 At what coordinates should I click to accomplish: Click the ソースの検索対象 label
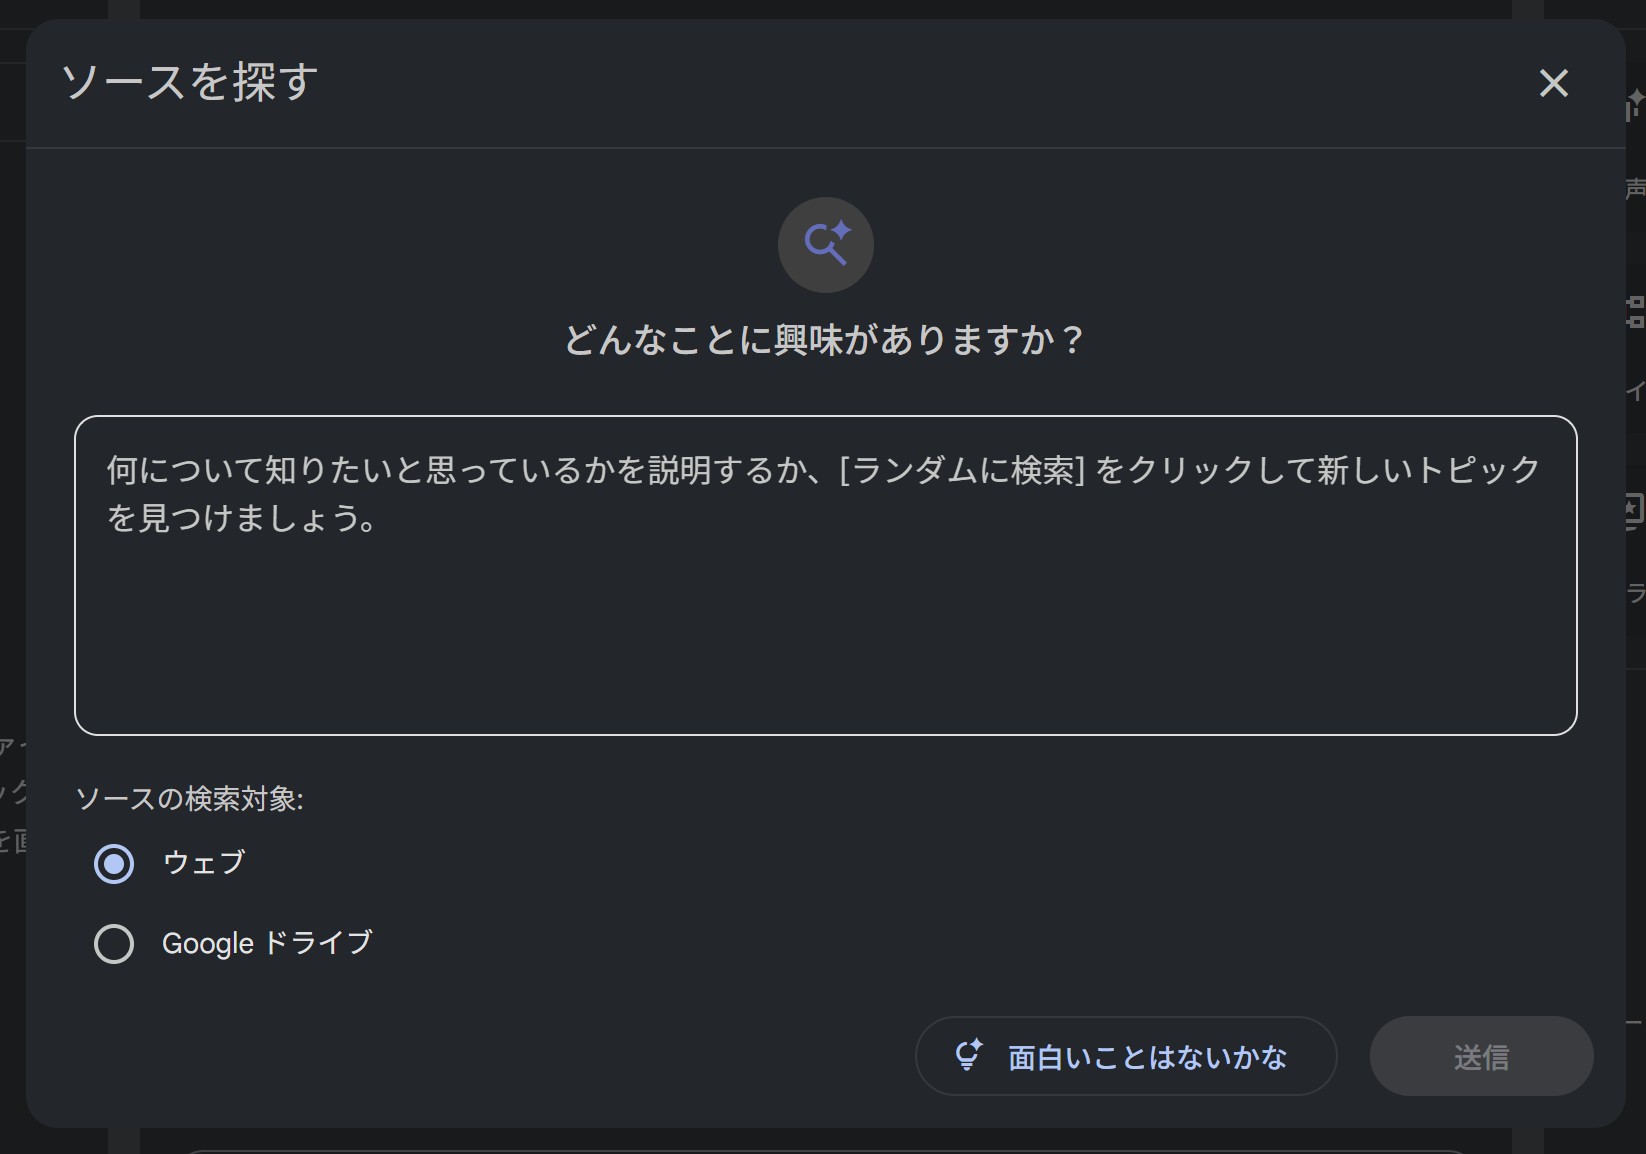[190, 798]
